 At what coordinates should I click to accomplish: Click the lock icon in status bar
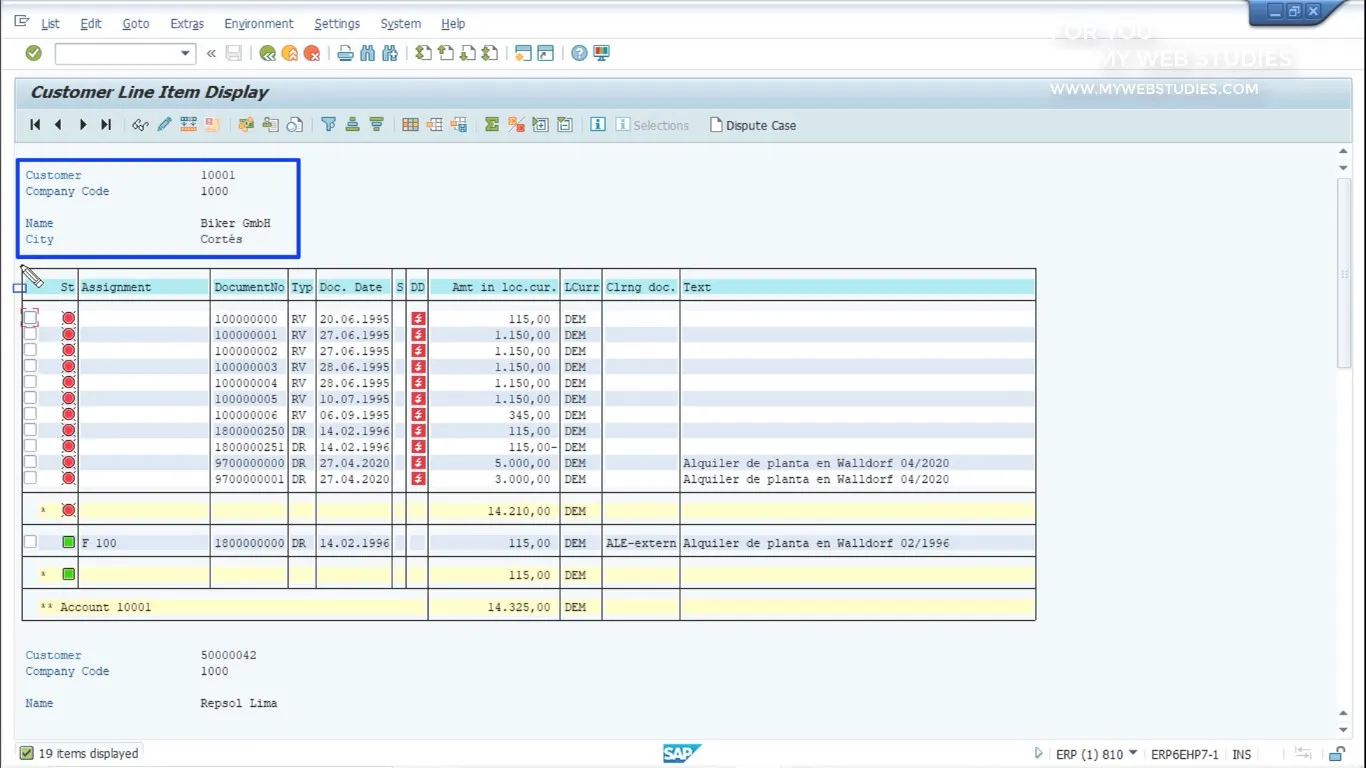1337,754
